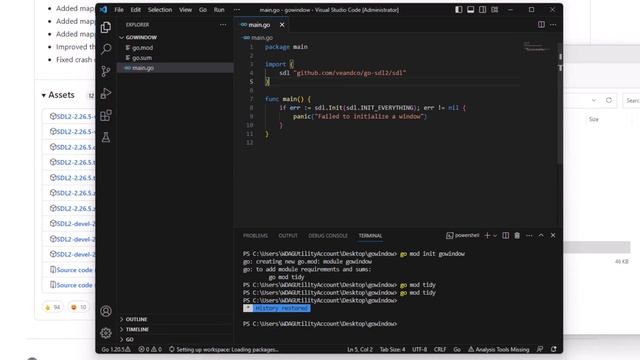
Task: Click thumbs up reaction 94 in browser
Action: pyautogui.click(x=53, y=307)
